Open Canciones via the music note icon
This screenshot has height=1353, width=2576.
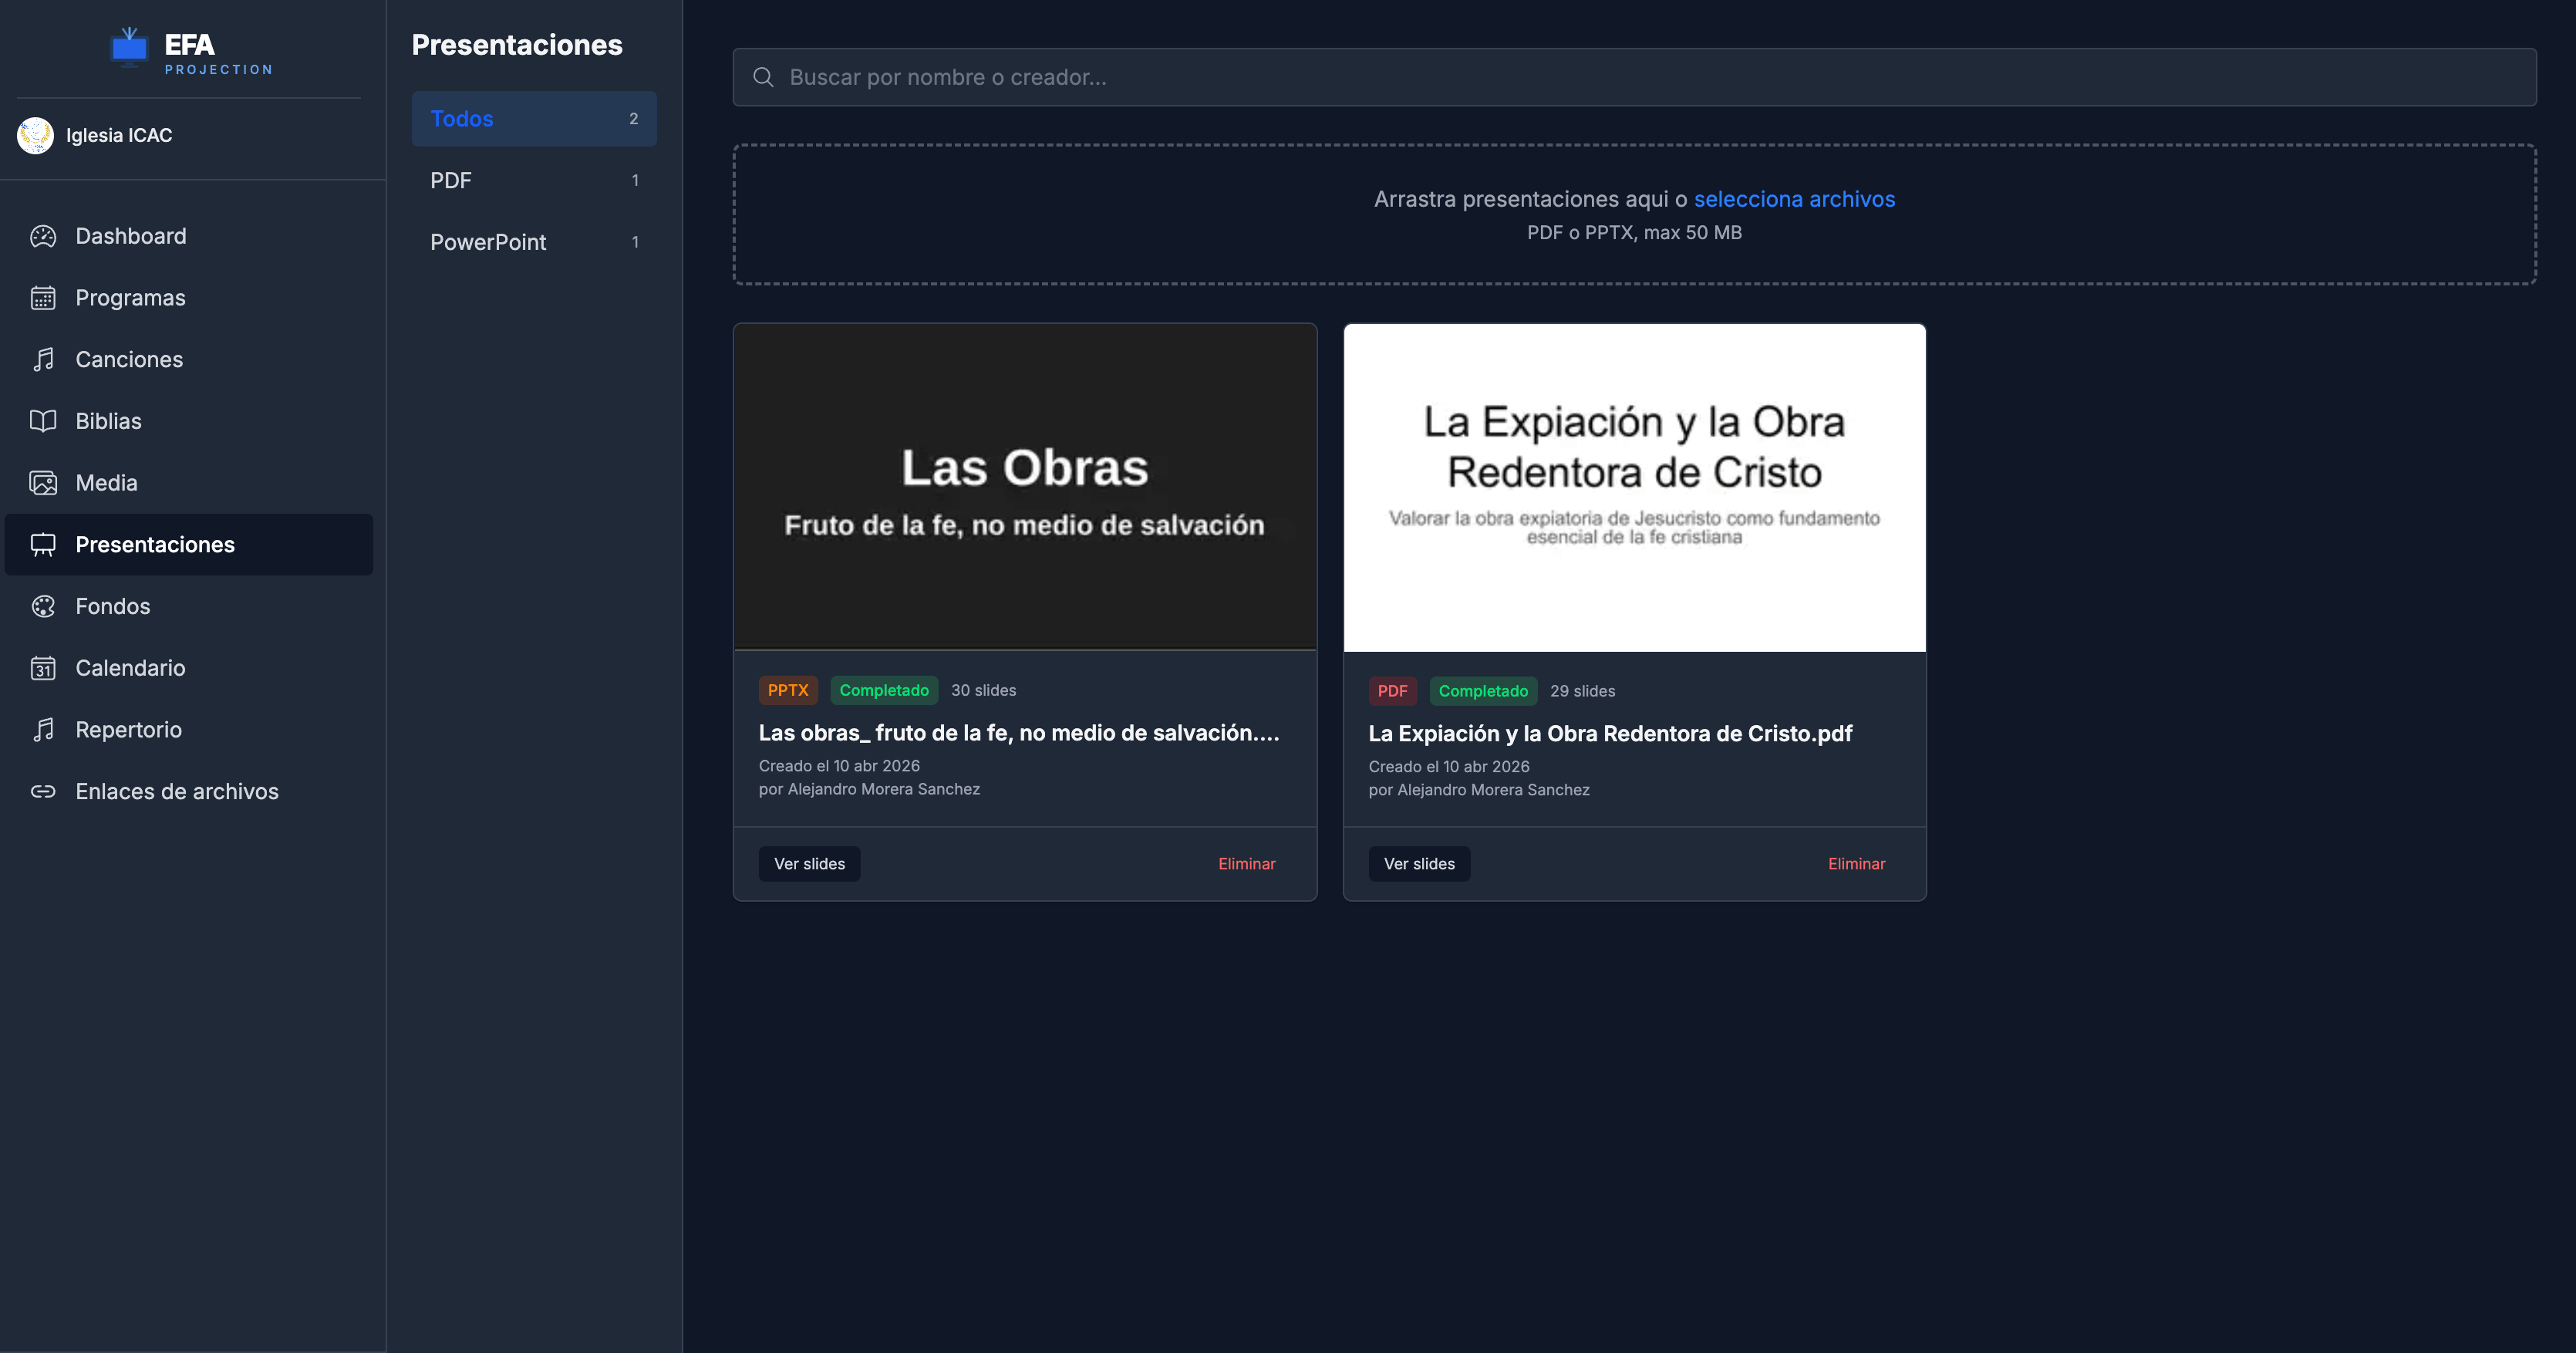pos(43,359)
